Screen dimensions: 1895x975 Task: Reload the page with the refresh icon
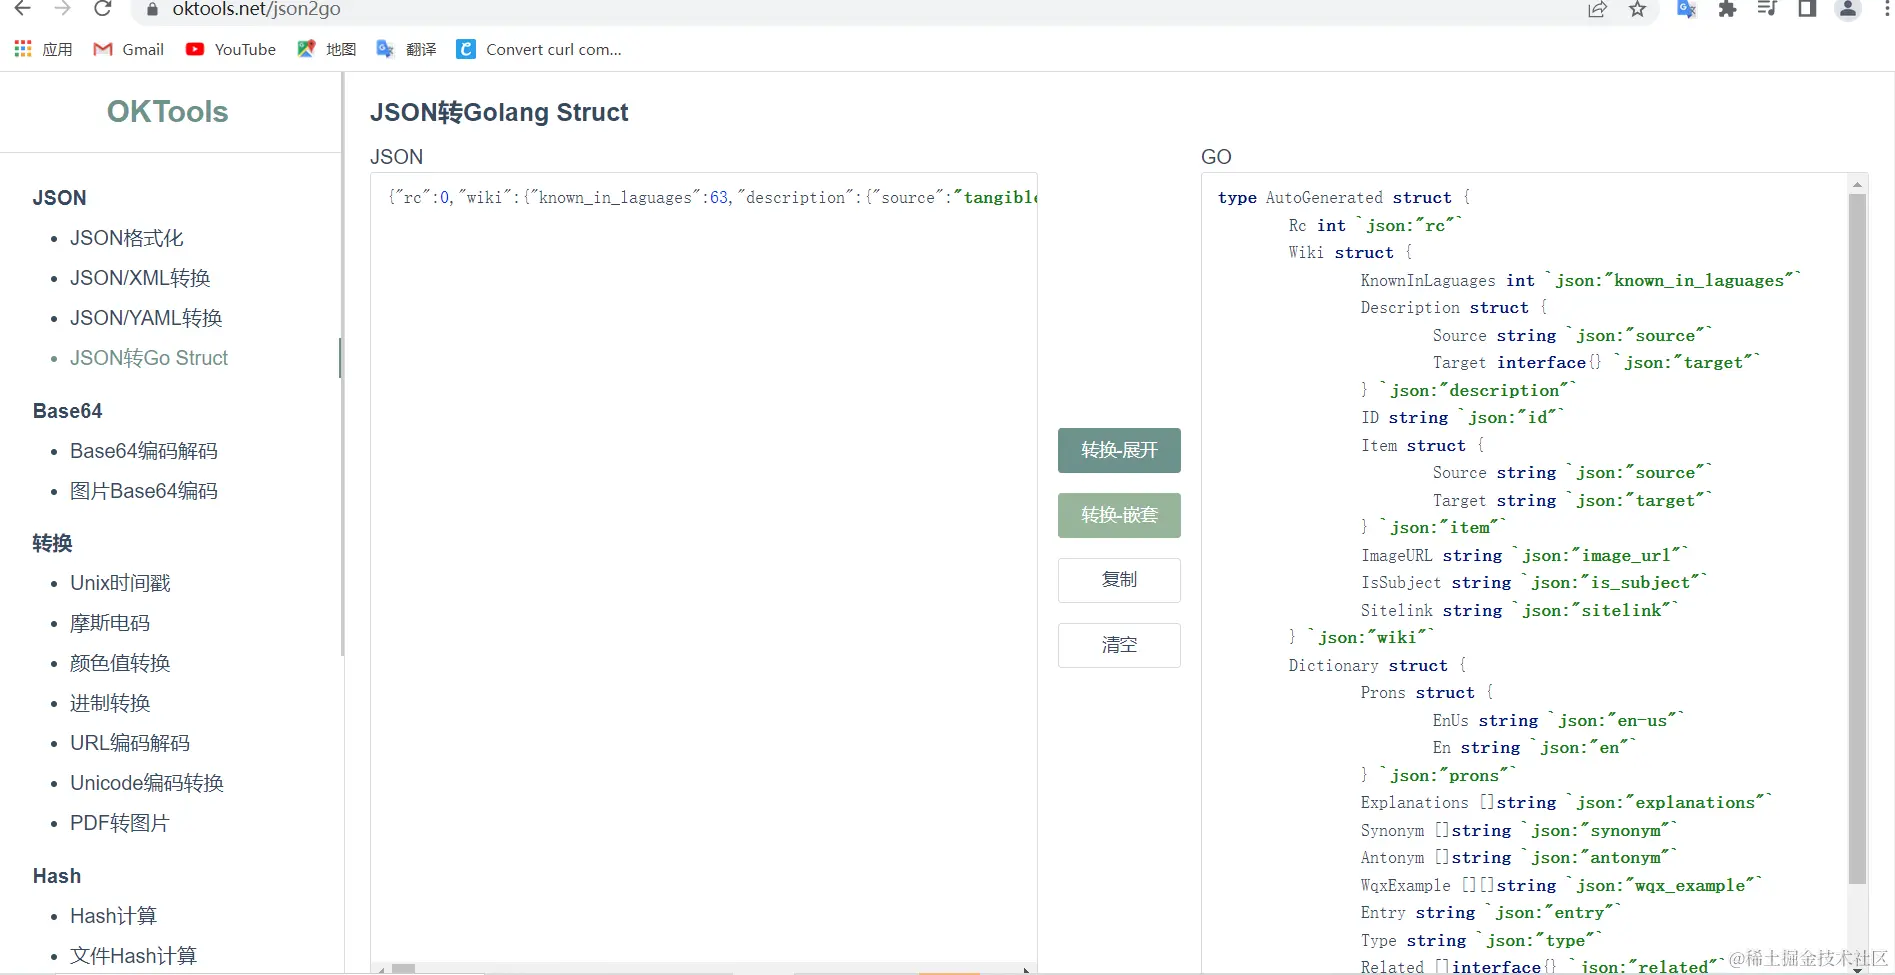(102, 9)
